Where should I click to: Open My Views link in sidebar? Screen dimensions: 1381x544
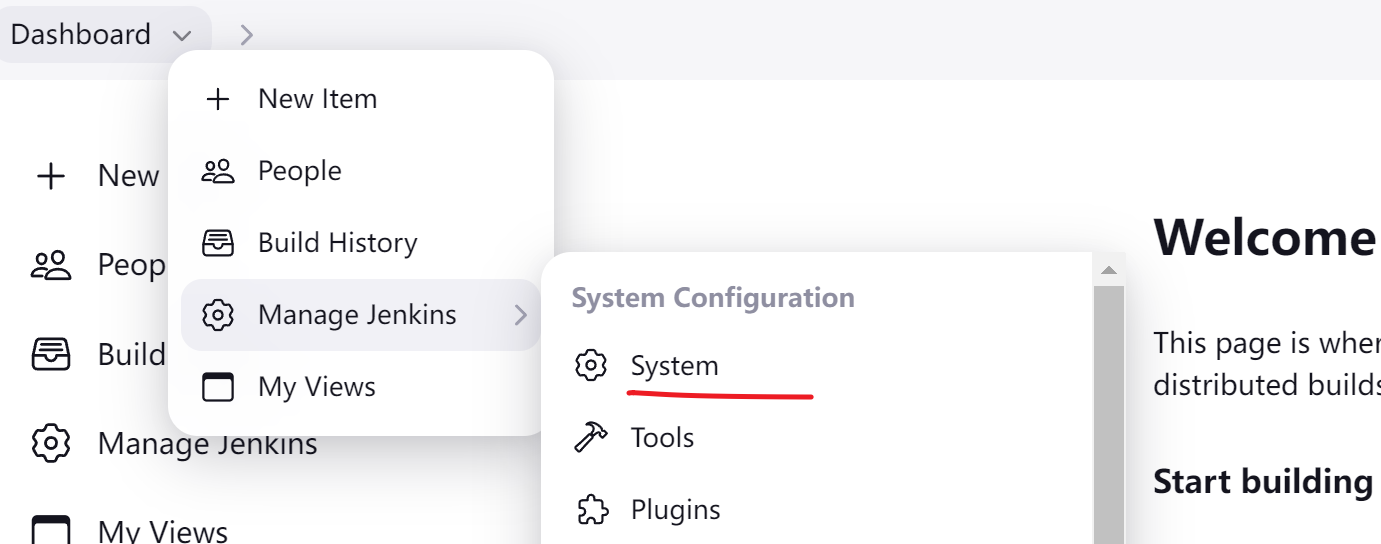tap(162, 531)
